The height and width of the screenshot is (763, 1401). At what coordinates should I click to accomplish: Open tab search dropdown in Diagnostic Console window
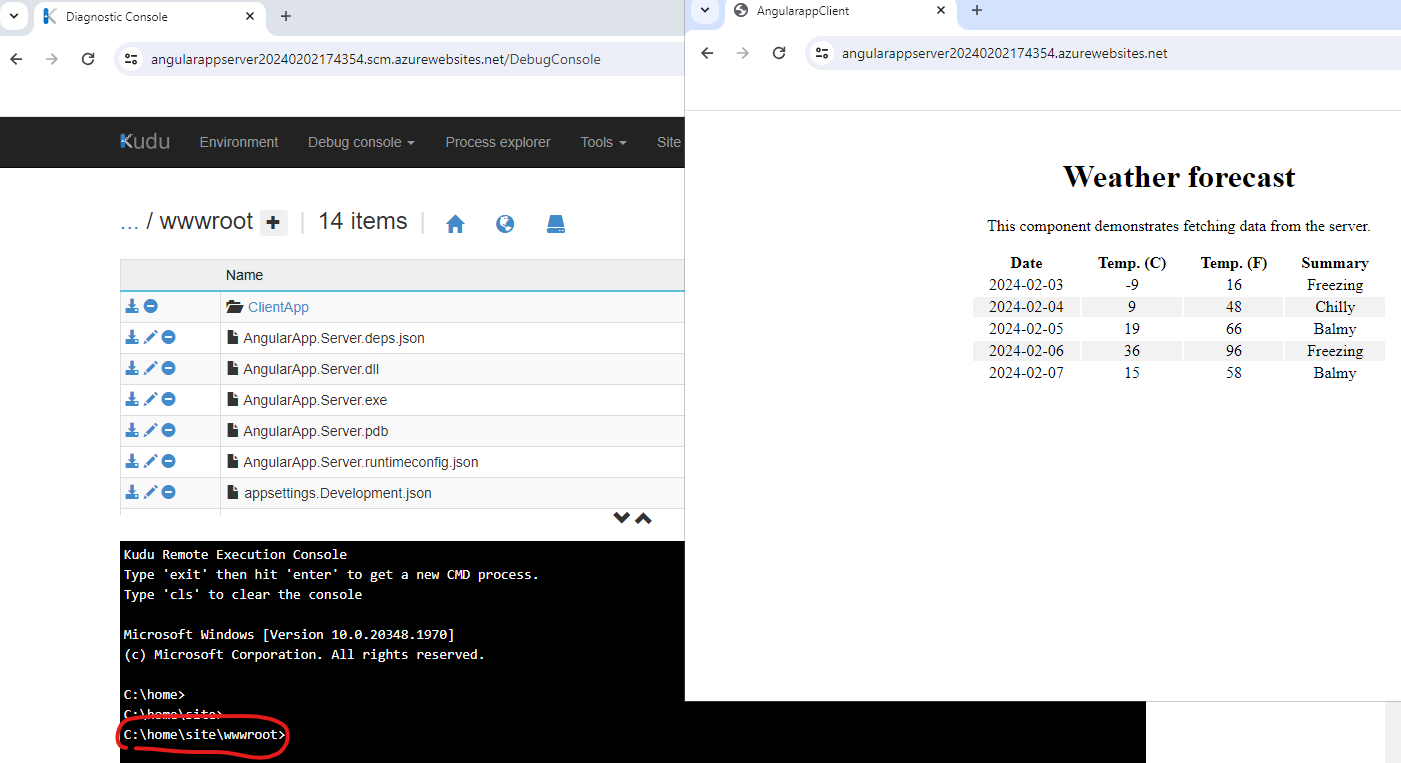(x=13, y=16)
